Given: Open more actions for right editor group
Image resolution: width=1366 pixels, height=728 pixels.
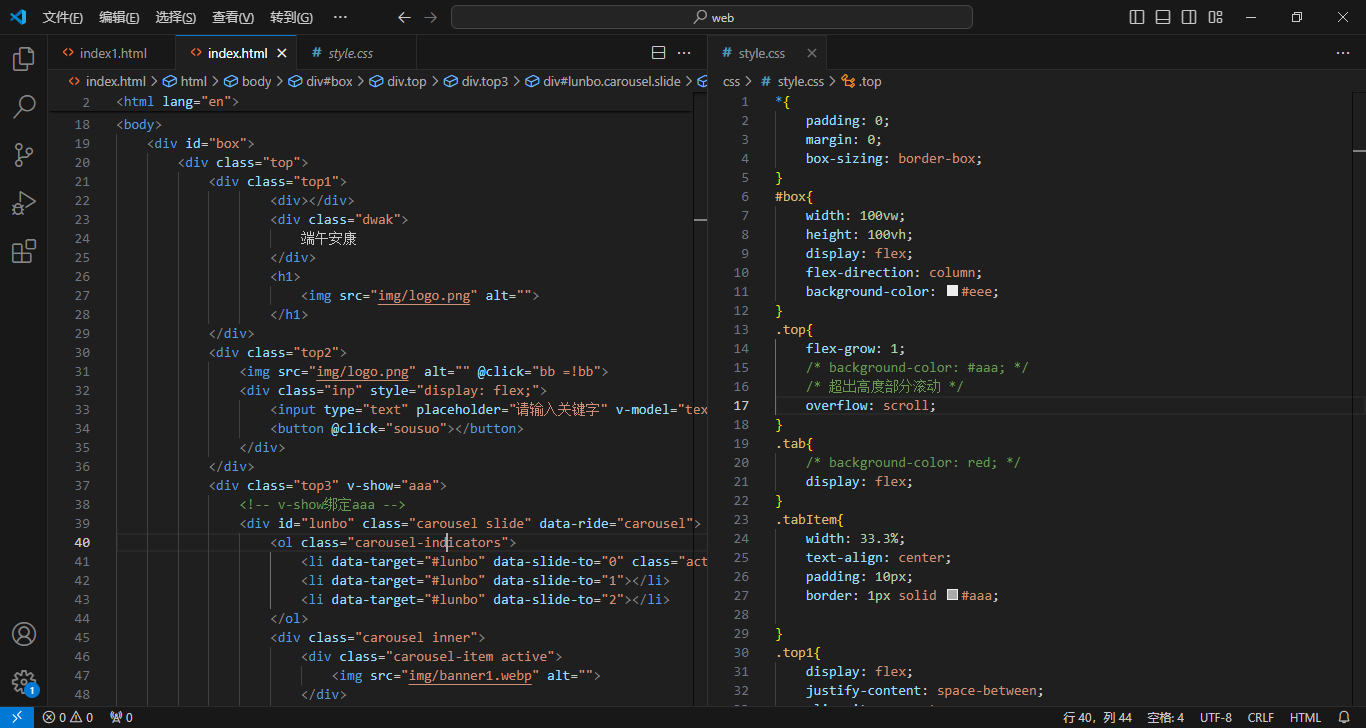Looking at the screenshot, I should pos(1343,53).
